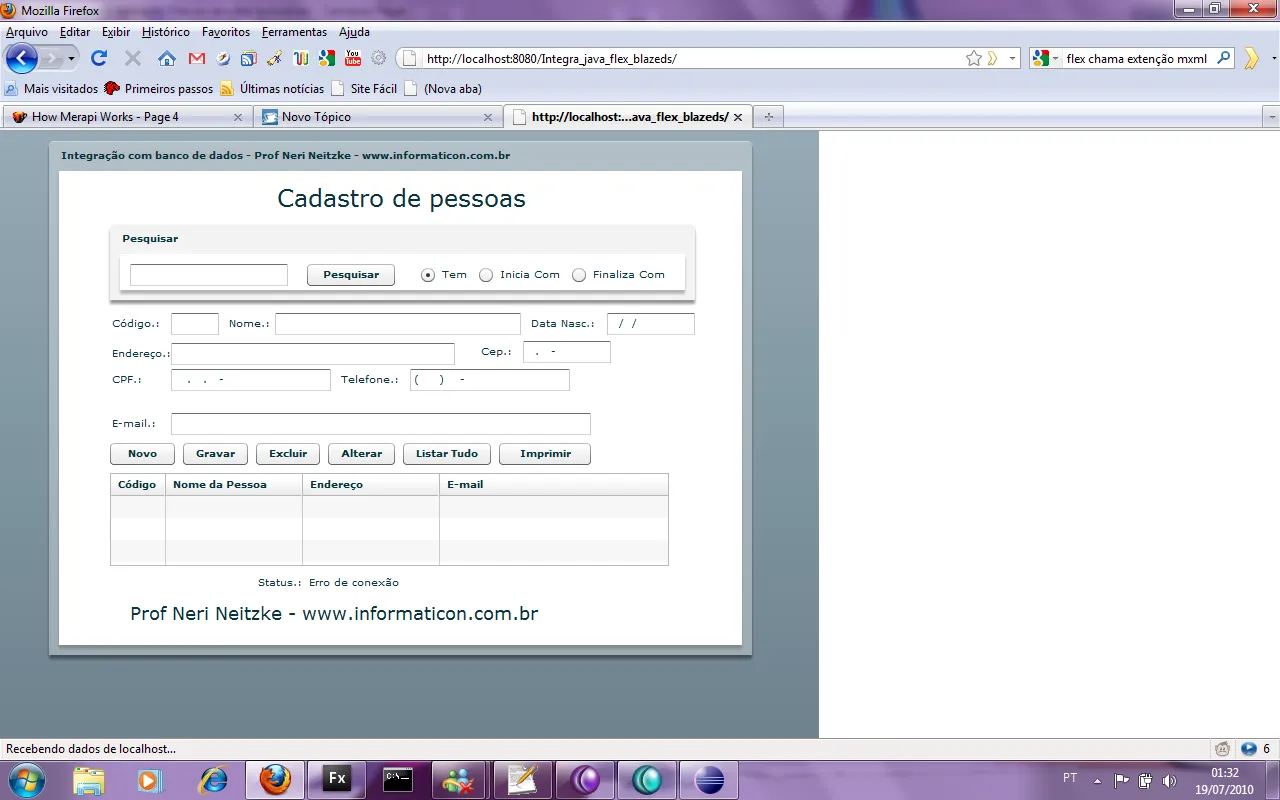
Task: Open the Editar menu
Action: (x=75, y=32)
